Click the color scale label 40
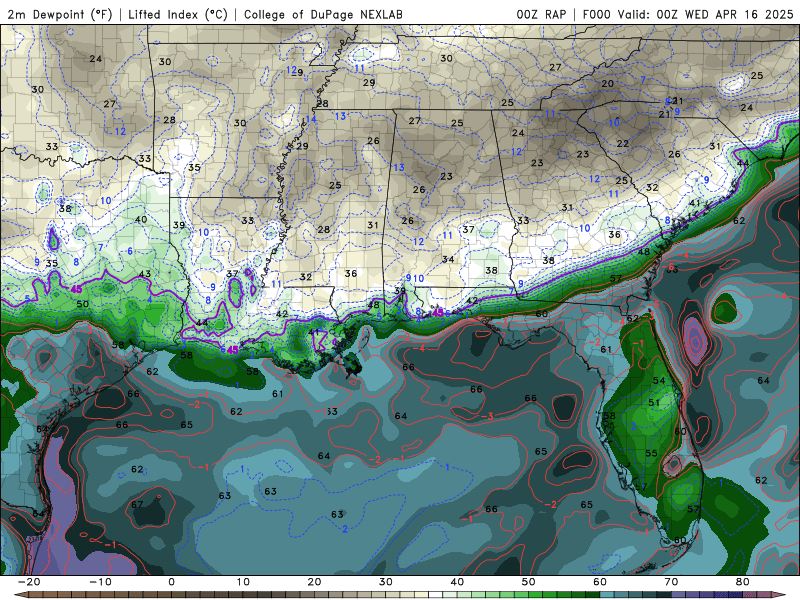The image size is (800, 600). [457, 582]
